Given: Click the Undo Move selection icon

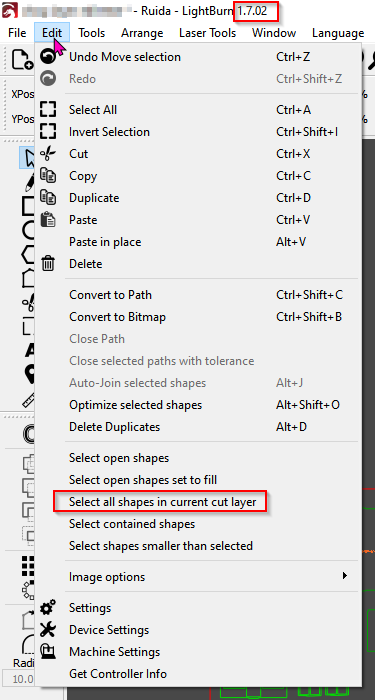Looking at the screenshot, I should pos(48,57).
